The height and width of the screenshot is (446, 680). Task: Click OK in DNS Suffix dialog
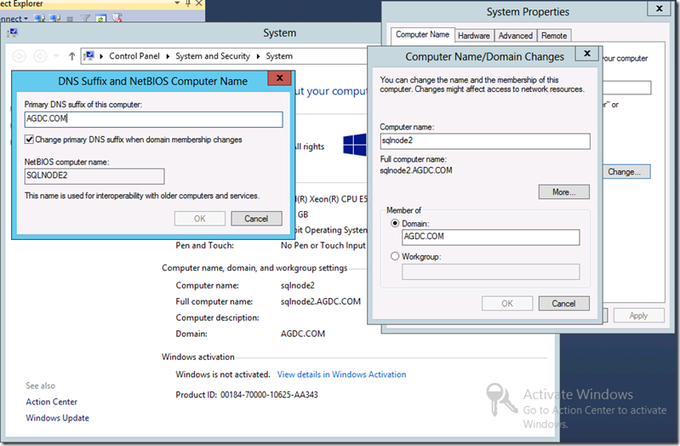click(200, 219)
